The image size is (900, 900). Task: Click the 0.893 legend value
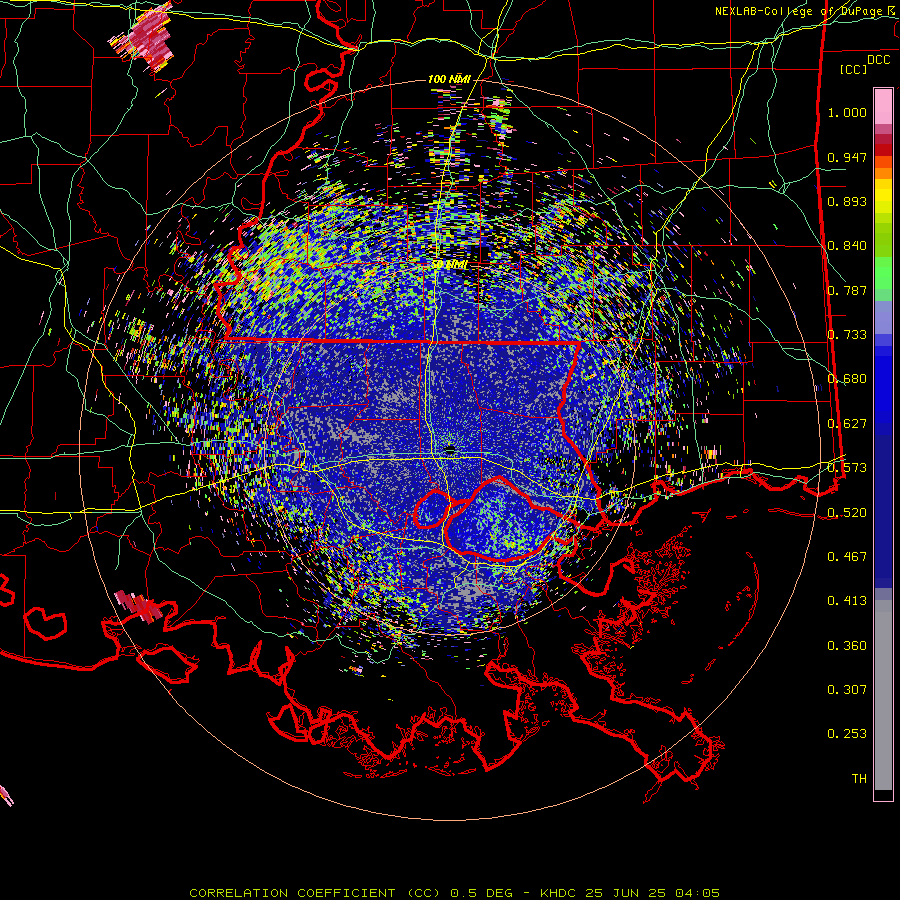[847, 201]
